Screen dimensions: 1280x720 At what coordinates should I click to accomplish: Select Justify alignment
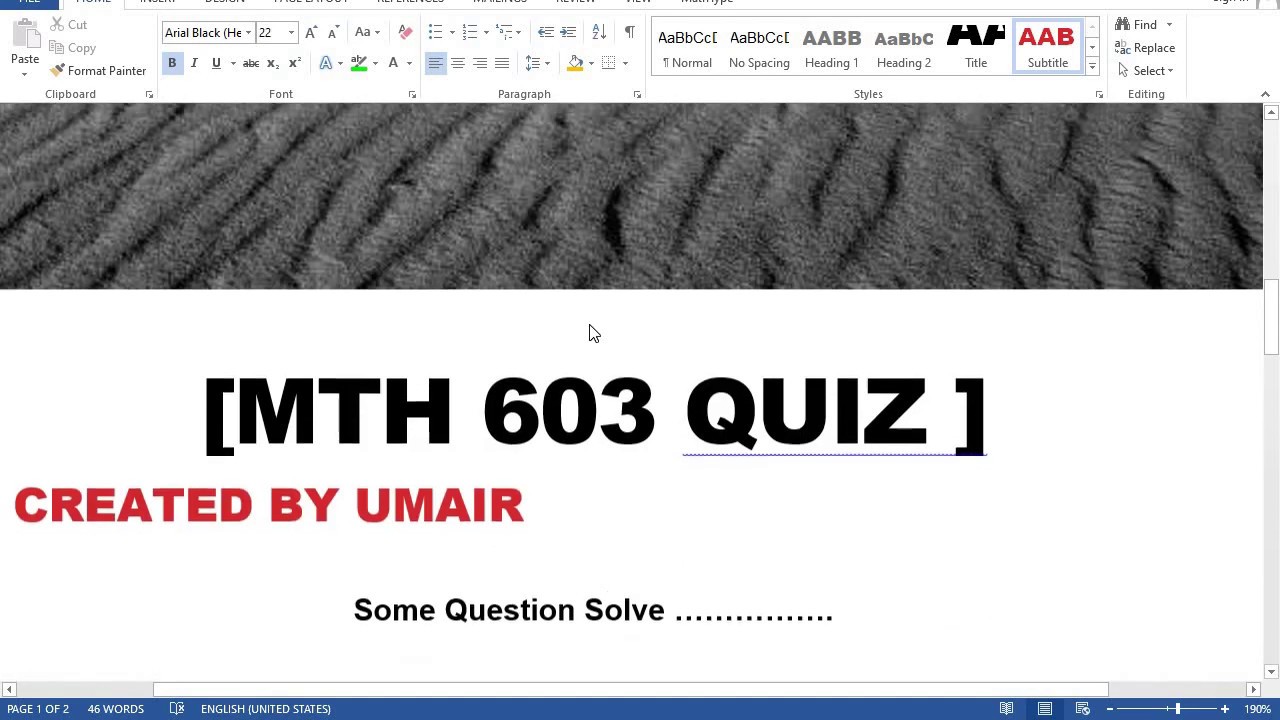[501, 63]
